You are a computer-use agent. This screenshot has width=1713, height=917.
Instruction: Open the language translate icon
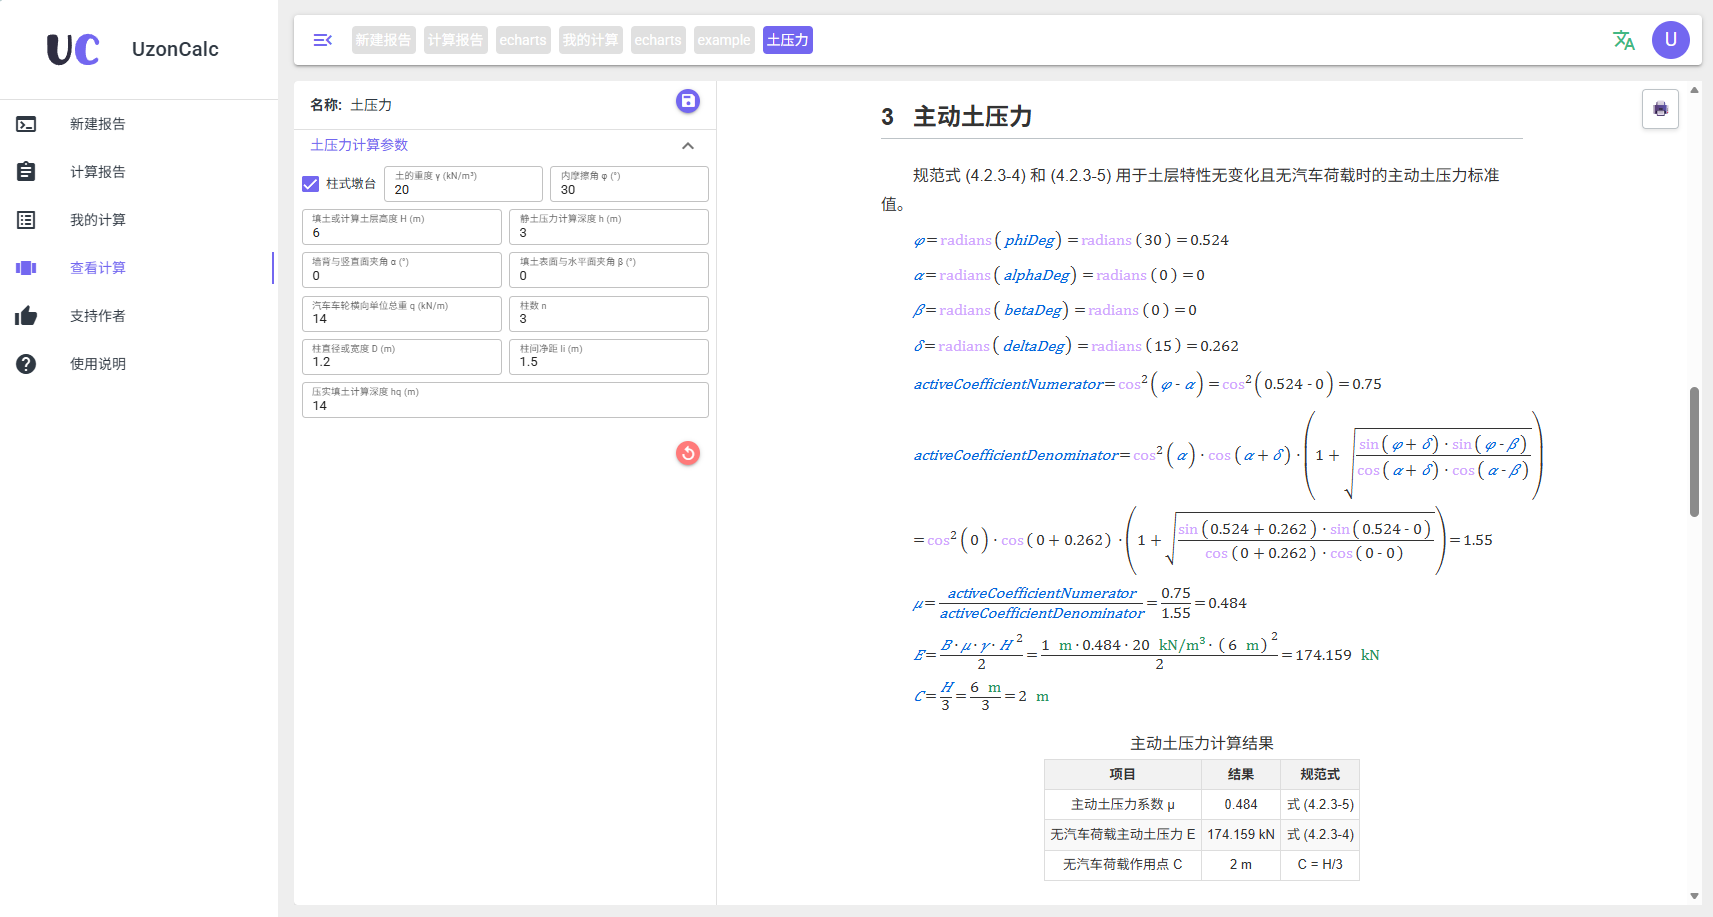tap(1624, 40)
